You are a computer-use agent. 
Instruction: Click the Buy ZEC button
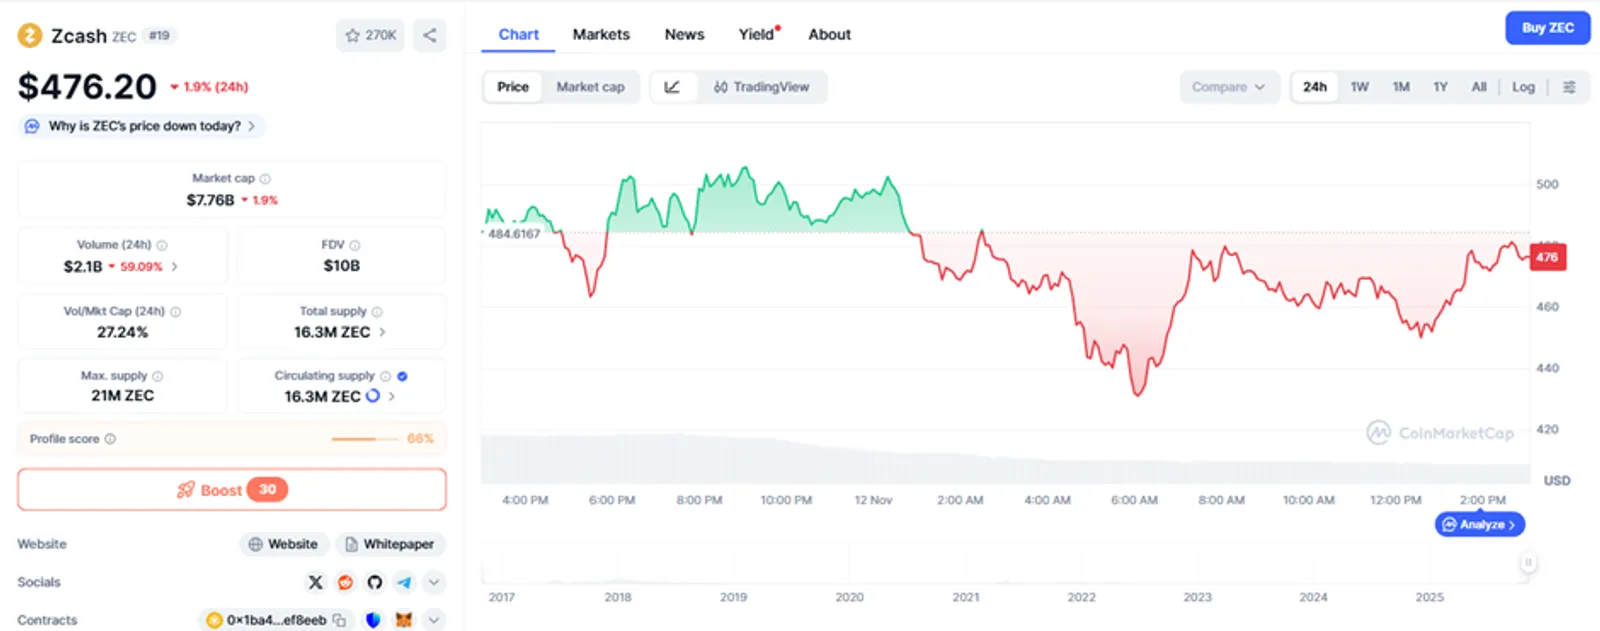coord(1548,28)
